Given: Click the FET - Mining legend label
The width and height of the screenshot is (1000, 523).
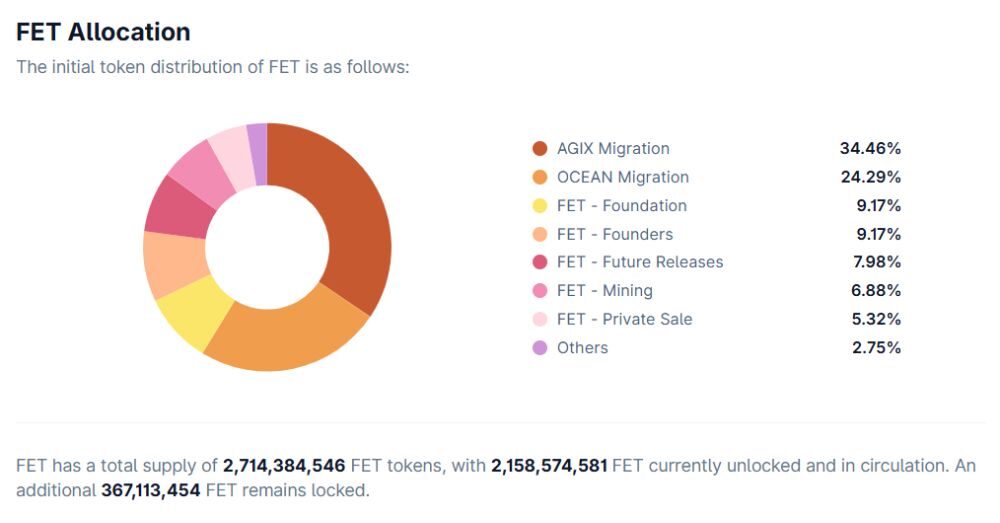Looking at the screenshot, I should (x=604, y=291).
